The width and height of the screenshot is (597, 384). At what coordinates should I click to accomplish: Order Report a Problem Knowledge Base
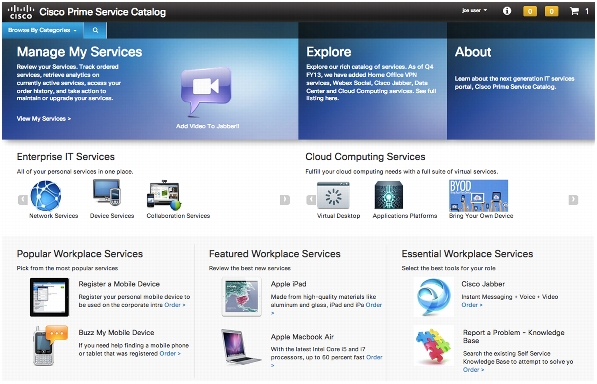[x=473, y=370]
